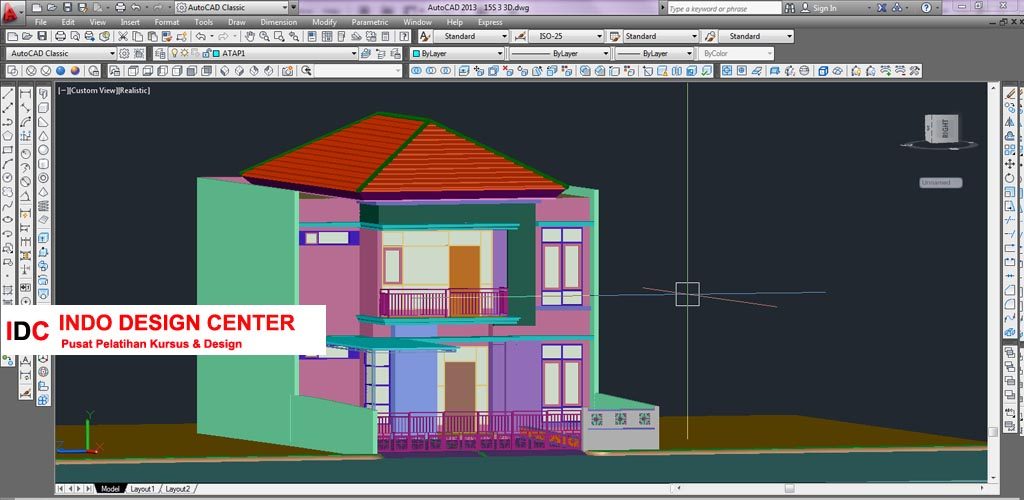Open Layer Properties Manager icon

(160, 54)
